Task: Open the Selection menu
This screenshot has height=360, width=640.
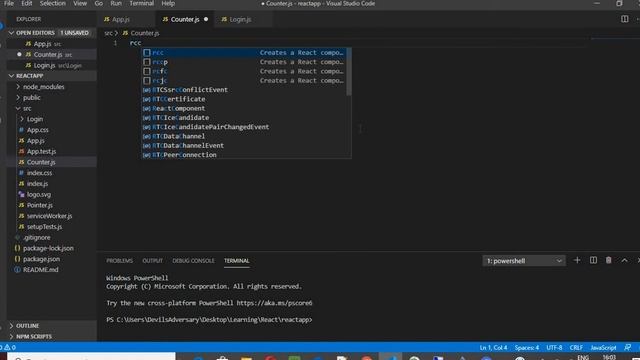Action: pos(52,3)
